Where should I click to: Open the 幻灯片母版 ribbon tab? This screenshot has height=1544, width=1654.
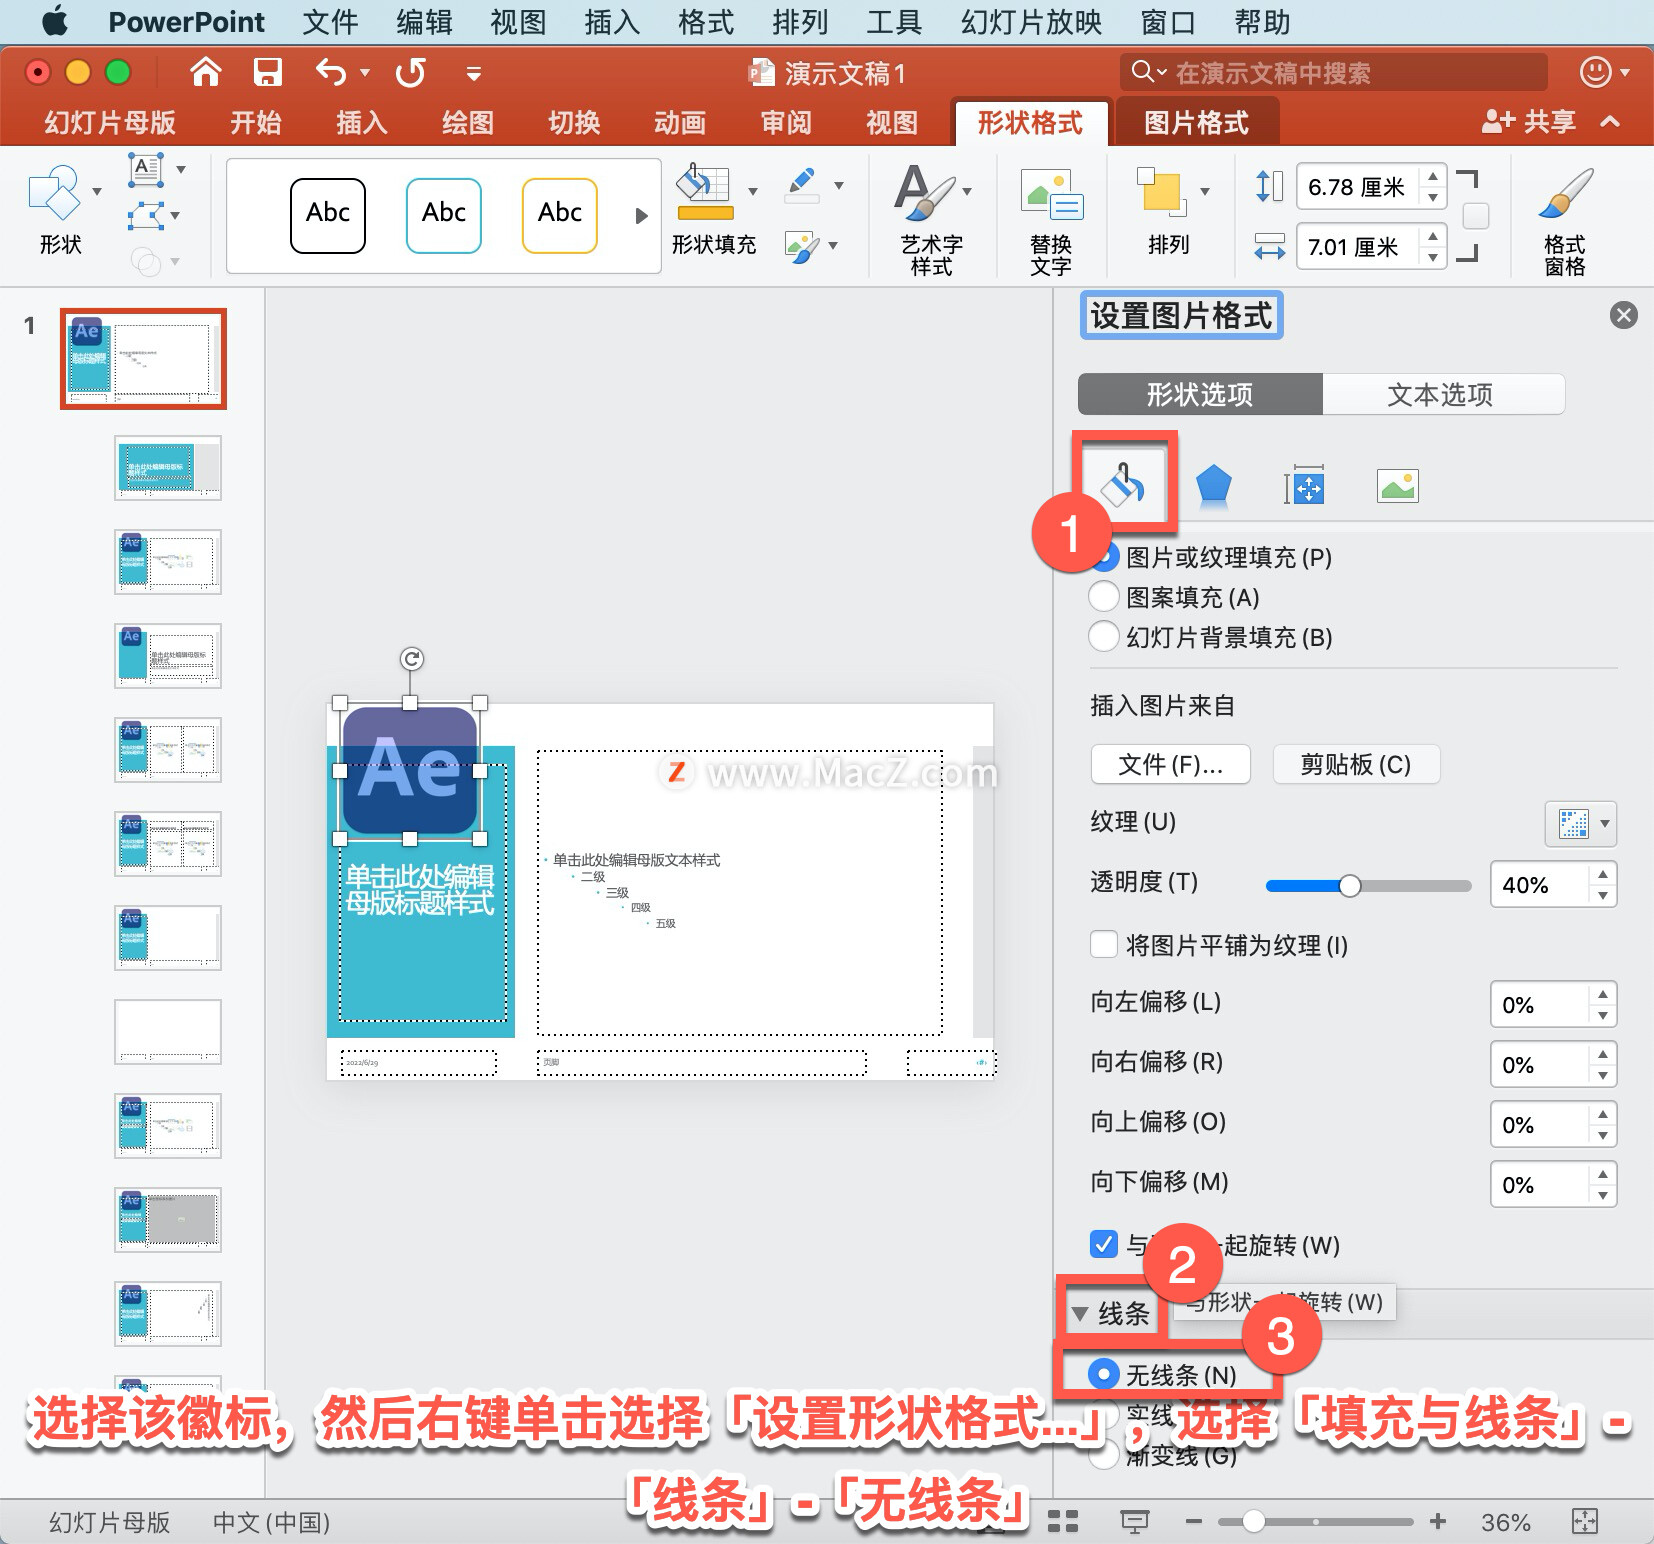109,123
